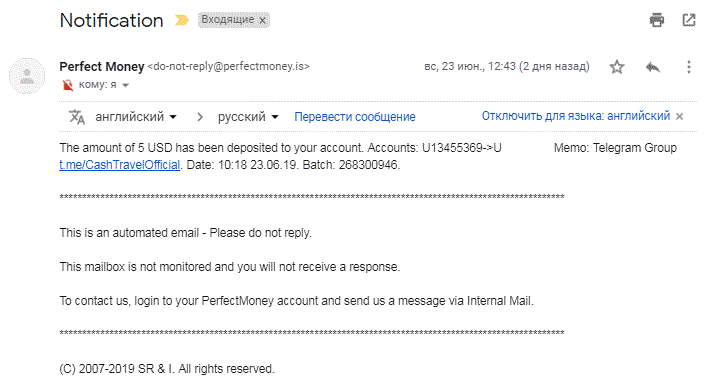Screen dimensions: 710x390
Task: Click the red crossed-out encryption icon
Action: click(x=67, y=85)
